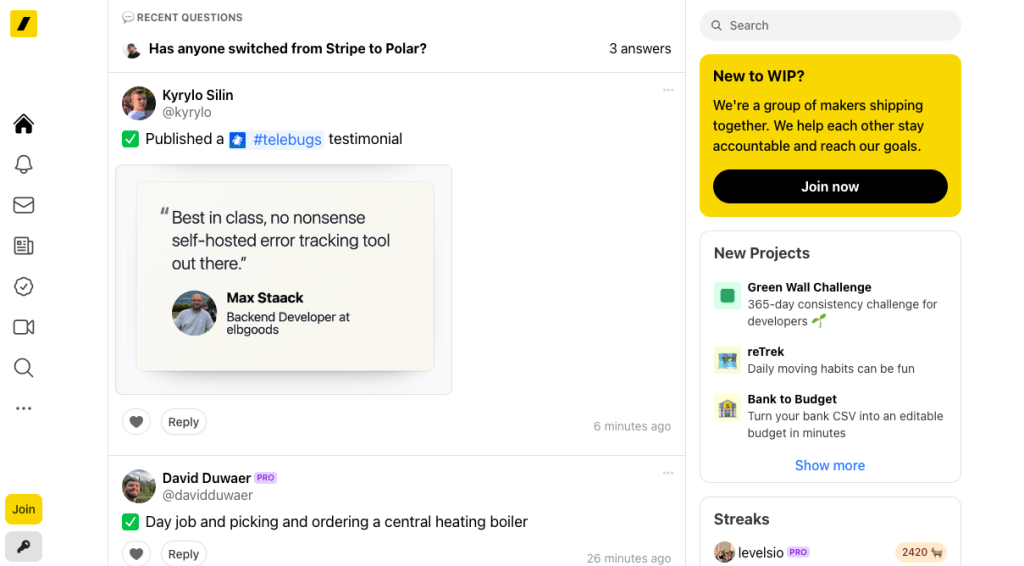Like Kyrylo Silin's post with the heart

pos(137,422)
